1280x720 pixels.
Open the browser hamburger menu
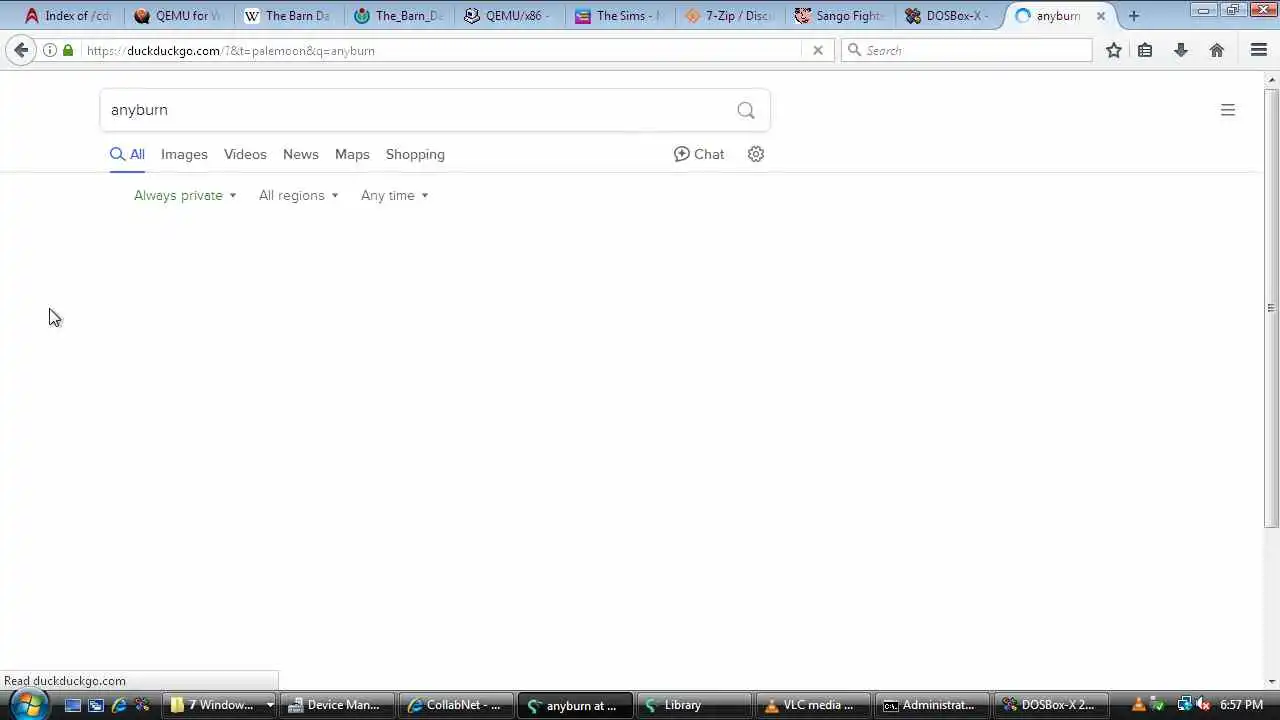pos(1259,50)
